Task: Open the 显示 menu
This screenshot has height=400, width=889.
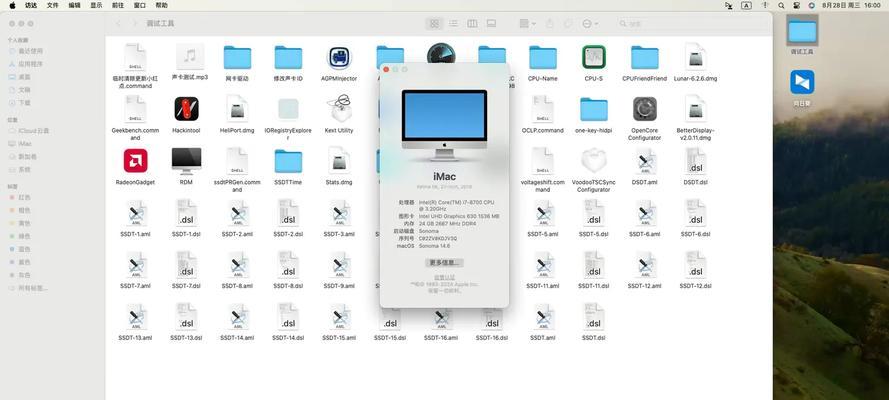Action: pyautogui.click(x=96, y=5)
